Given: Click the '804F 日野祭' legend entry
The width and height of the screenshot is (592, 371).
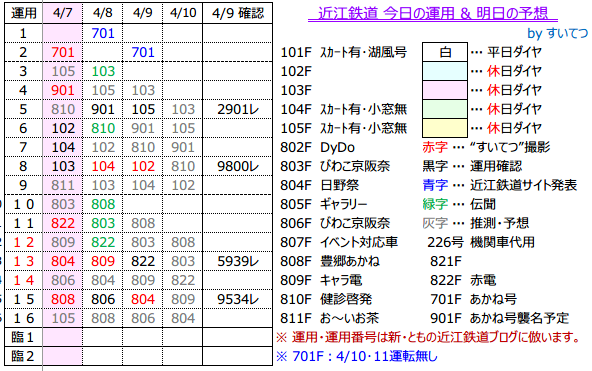Looking at the screenshot, I should pyautogui.click(x=319, y=185).
